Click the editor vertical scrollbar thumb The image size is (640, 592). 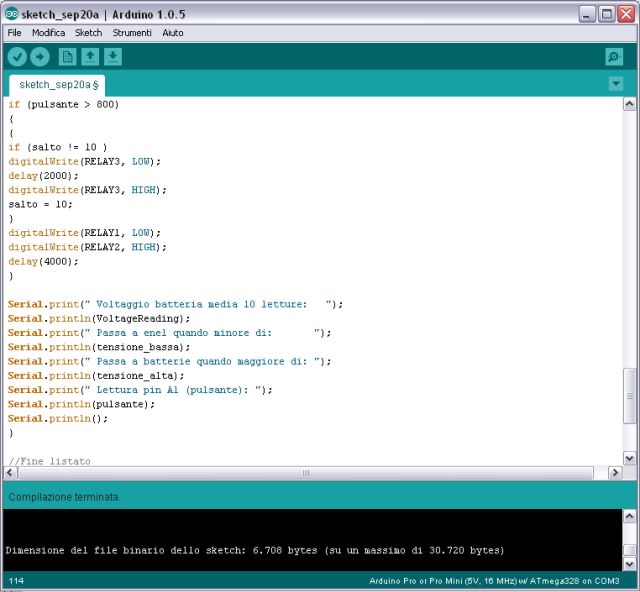[629, 396]
